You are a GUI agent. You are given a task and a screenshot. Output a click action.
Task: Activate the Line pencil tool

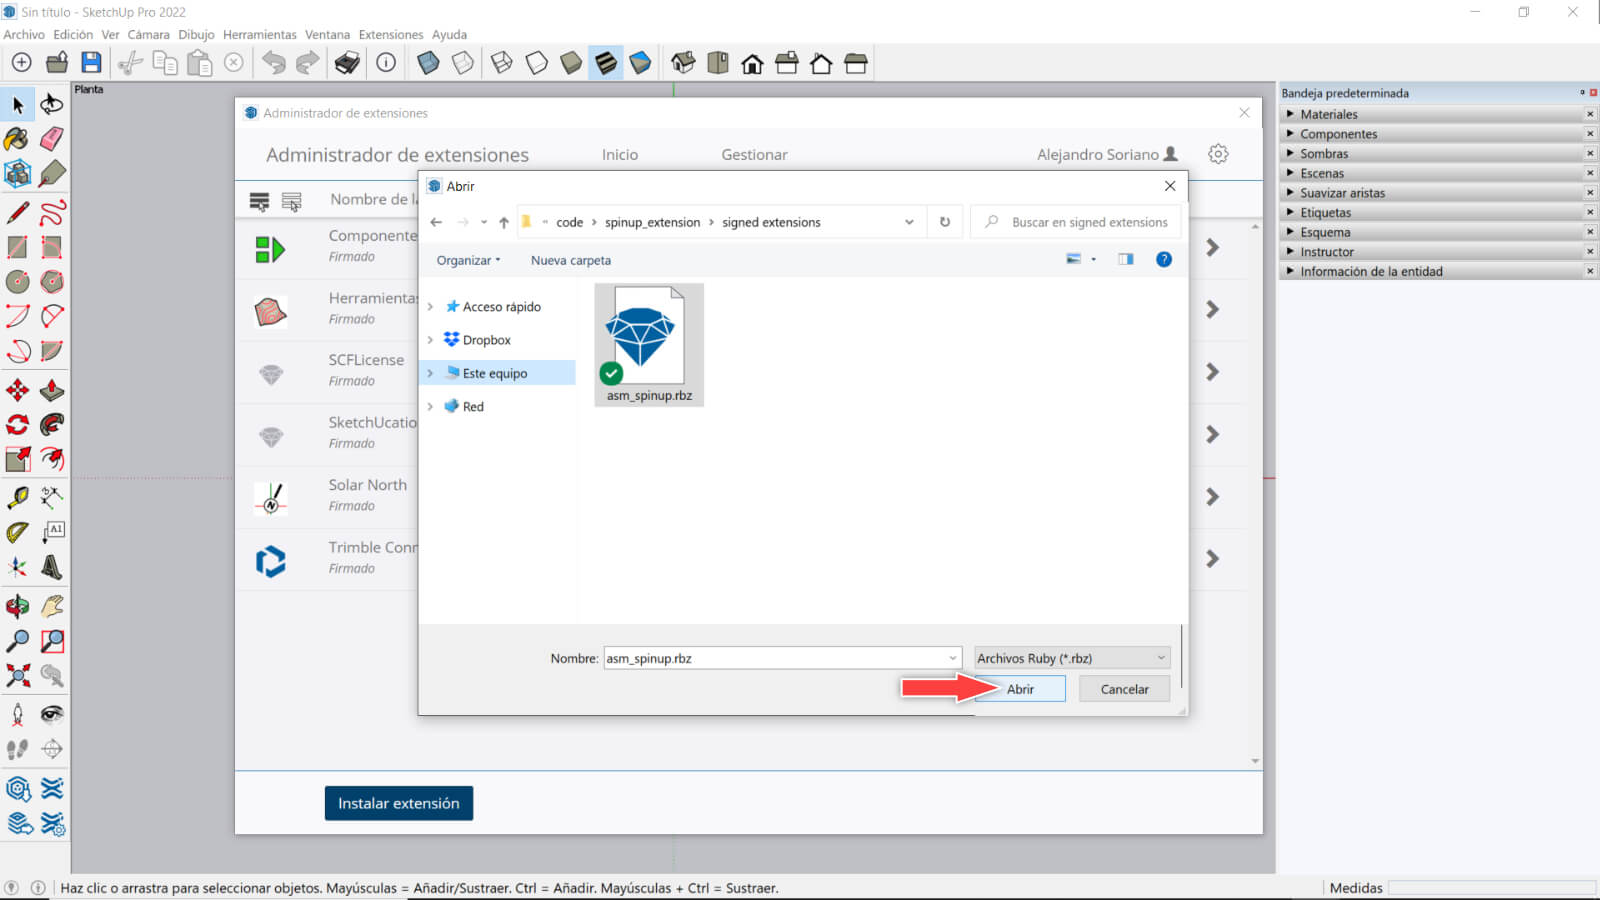coord(18,213)
